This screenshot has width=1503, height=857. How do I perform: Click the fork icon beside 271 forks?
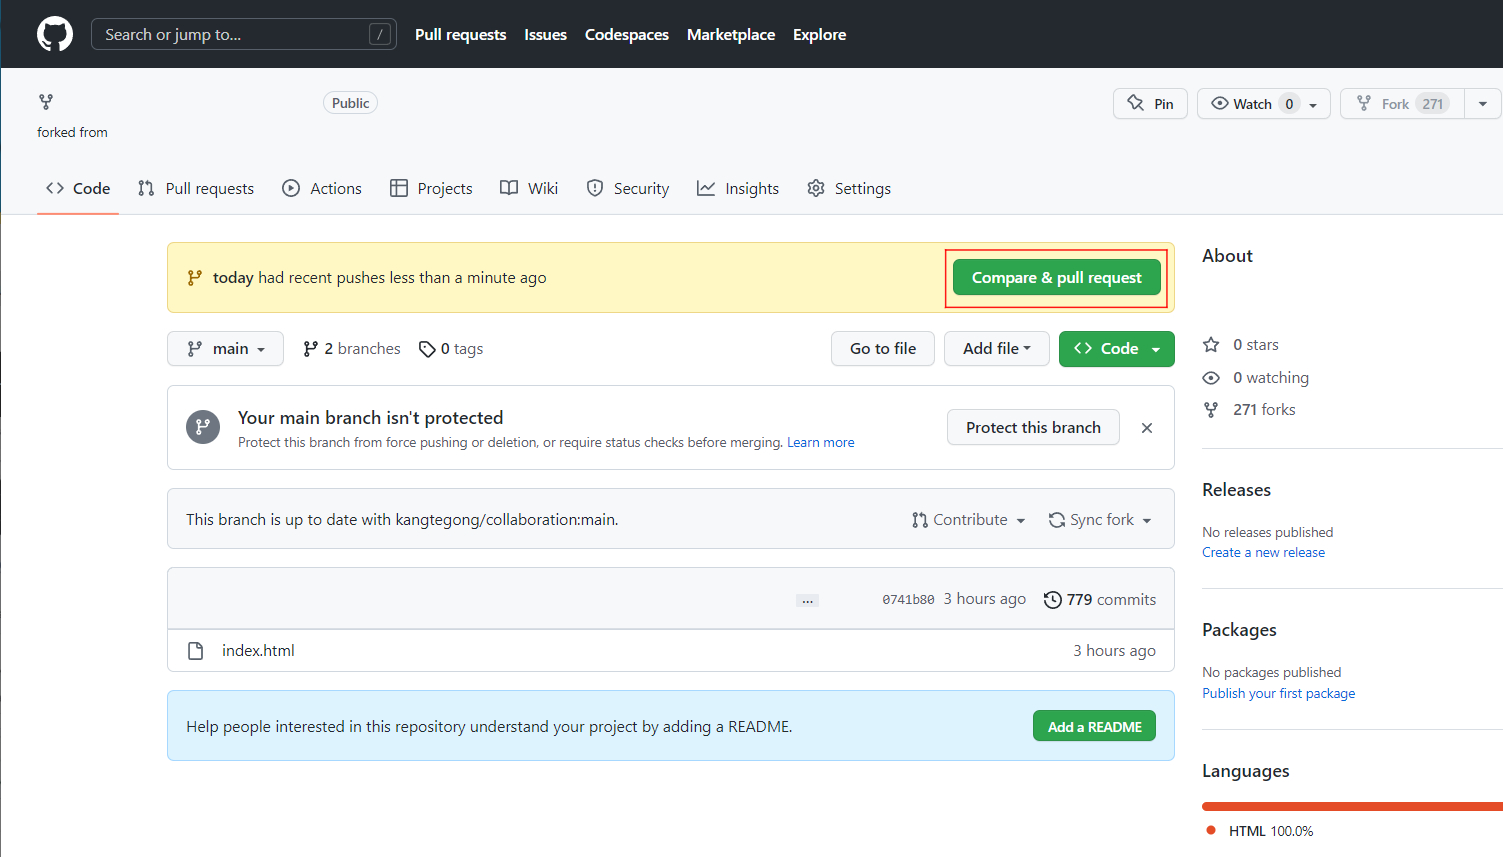1211,410
